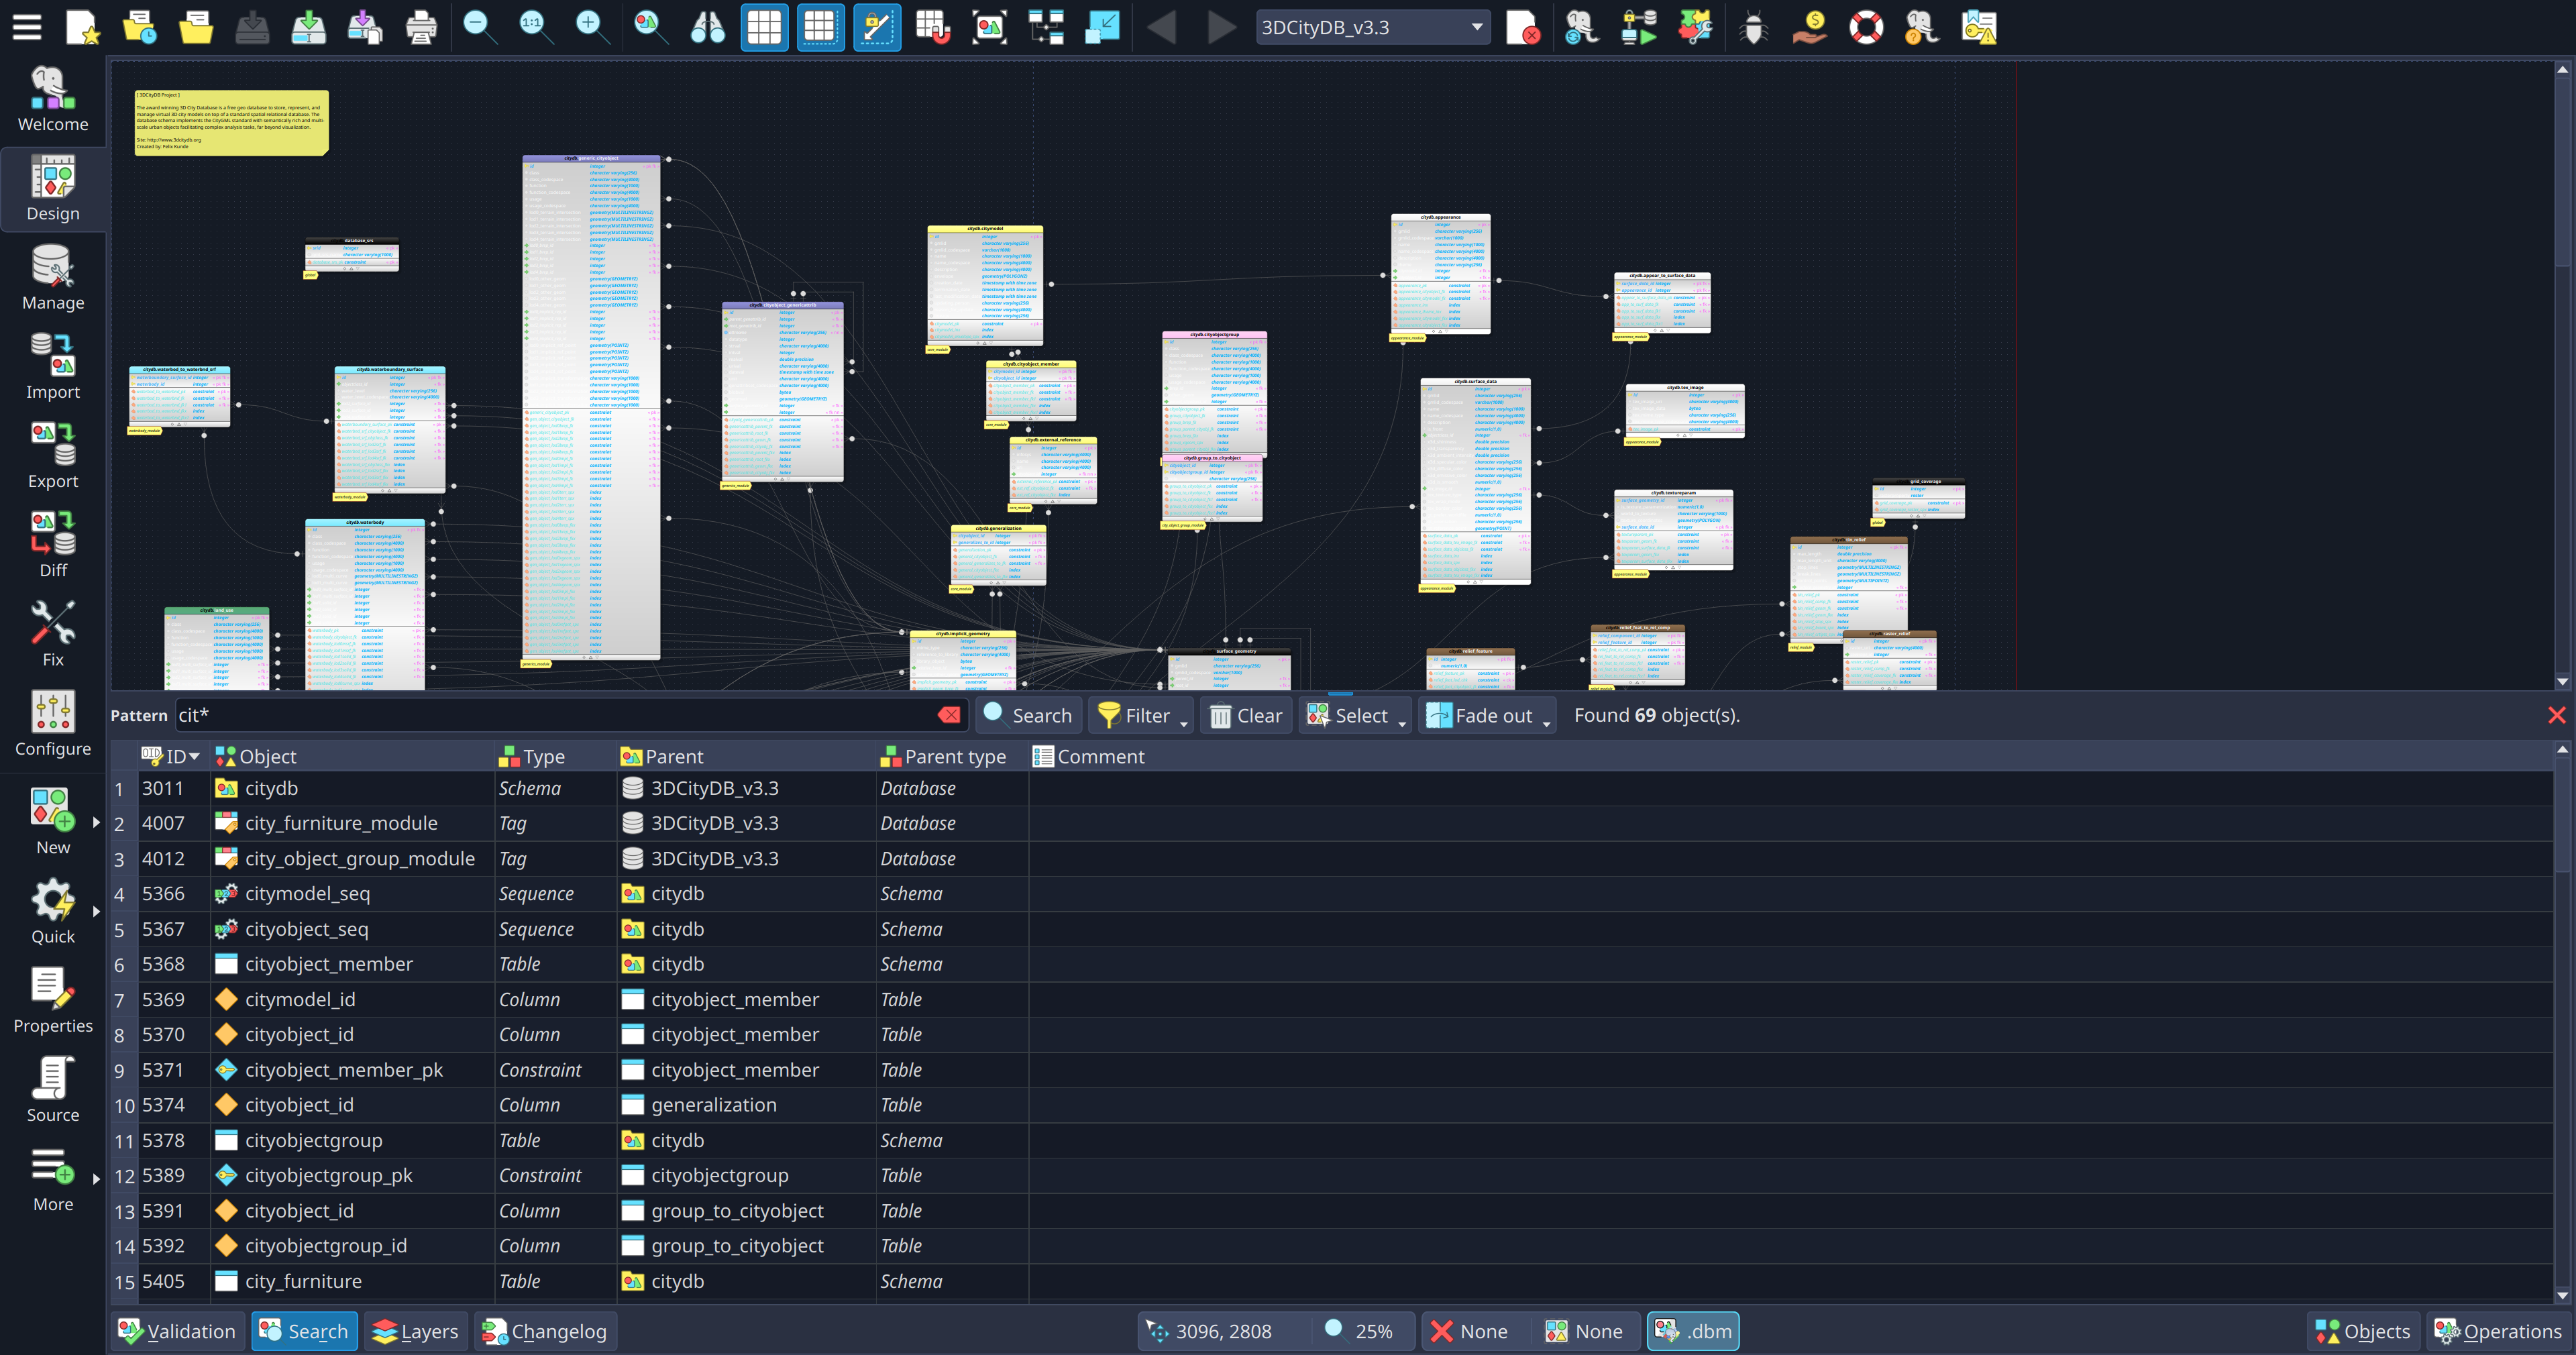Focus the Pattern input field
Viewport: 2576px width, 1355px height.
click(x=555, y=715)
